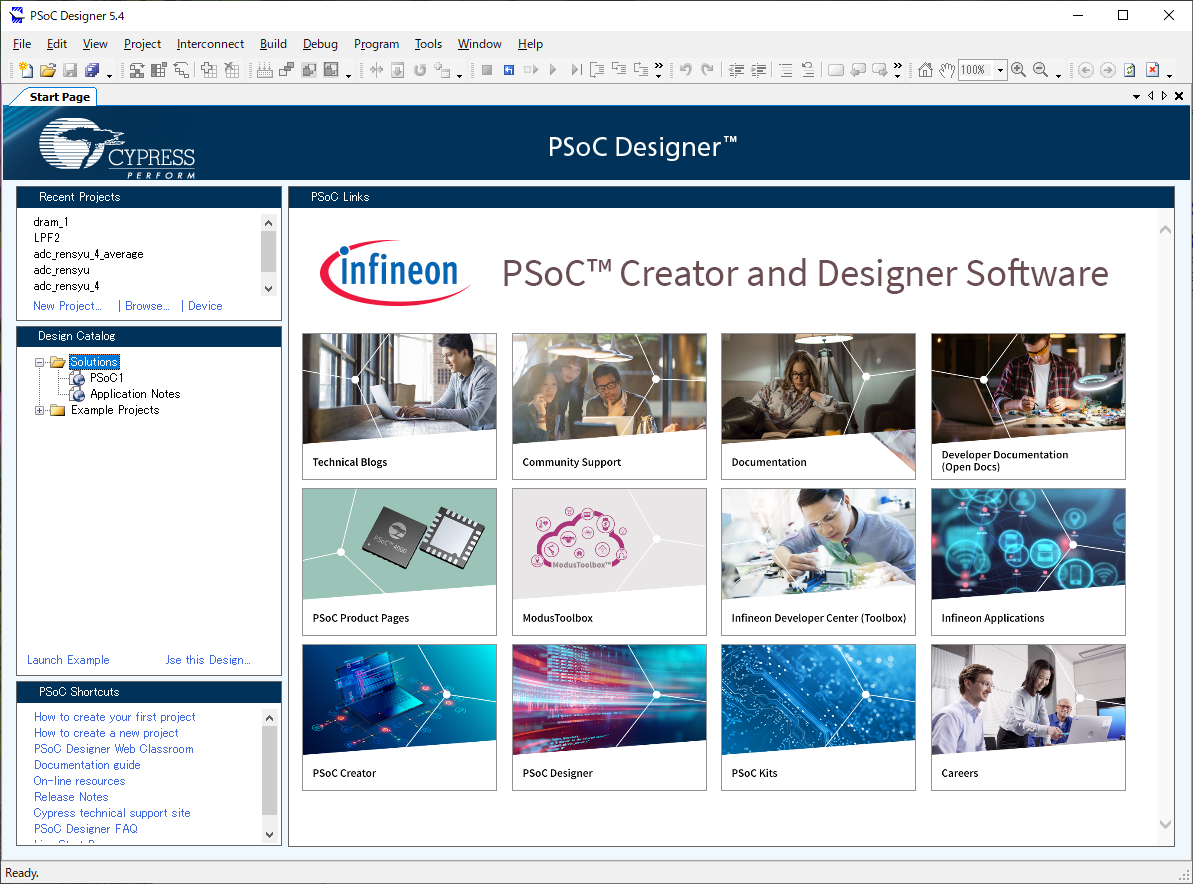
Task: Click the blue return-arrow Reset icon
Action: point(509,70)
